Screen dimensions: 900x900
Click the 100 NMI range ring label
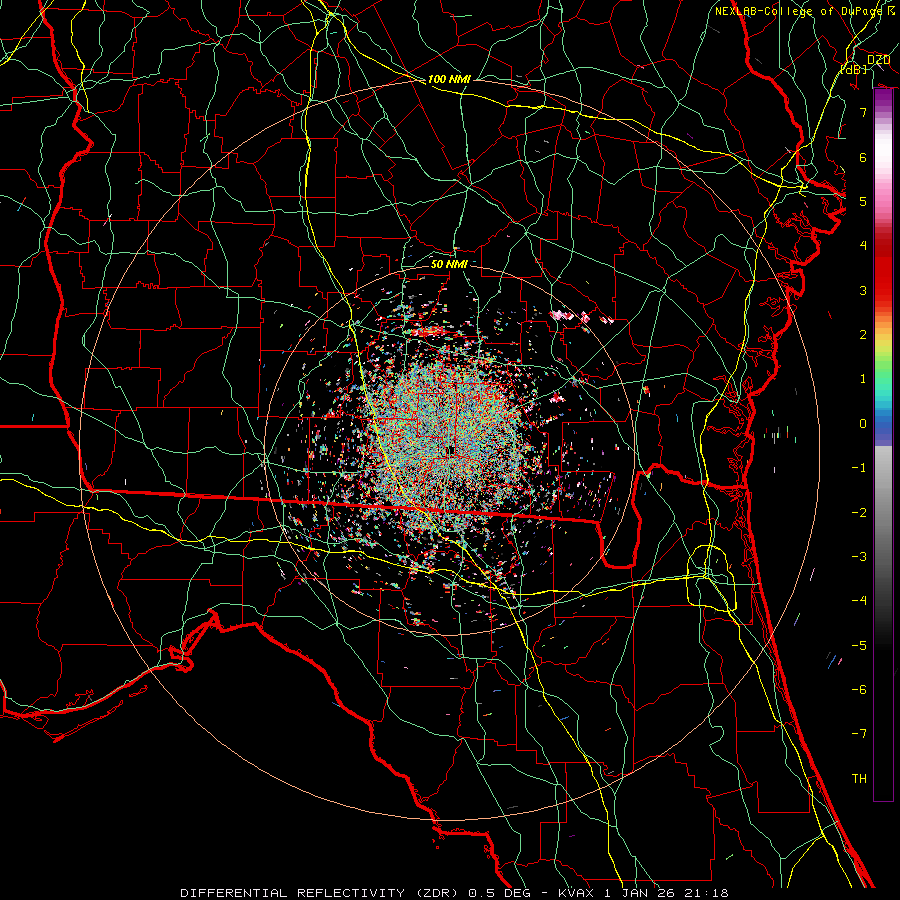point(449,79)
